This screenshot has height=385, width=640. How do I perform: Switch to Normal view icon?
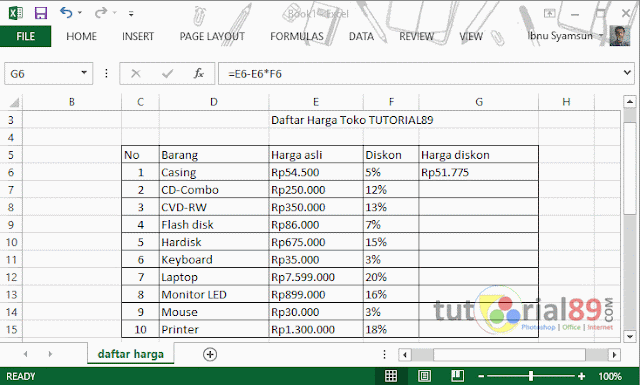pyautogui.click(x=391, y=376)
